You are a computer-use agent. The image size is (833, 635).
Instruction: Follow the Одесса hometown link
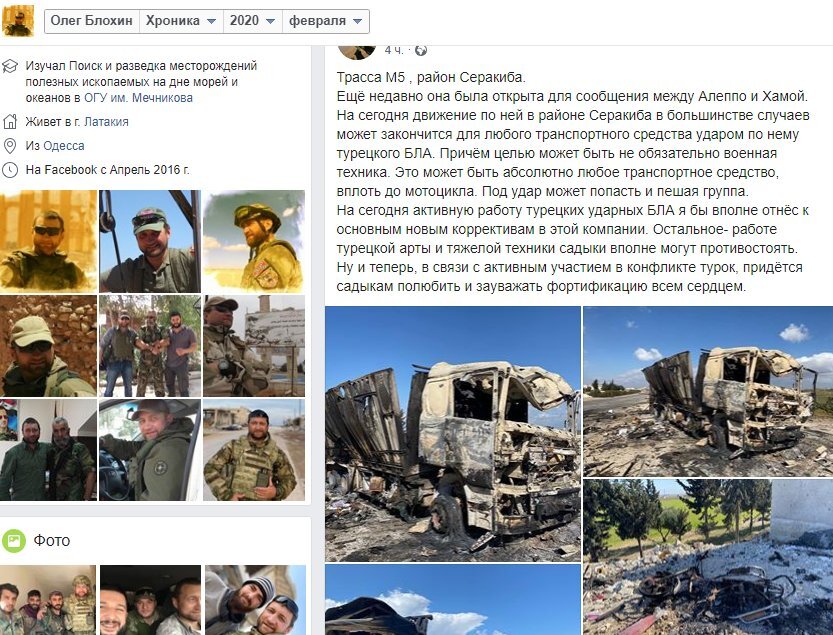64,146
